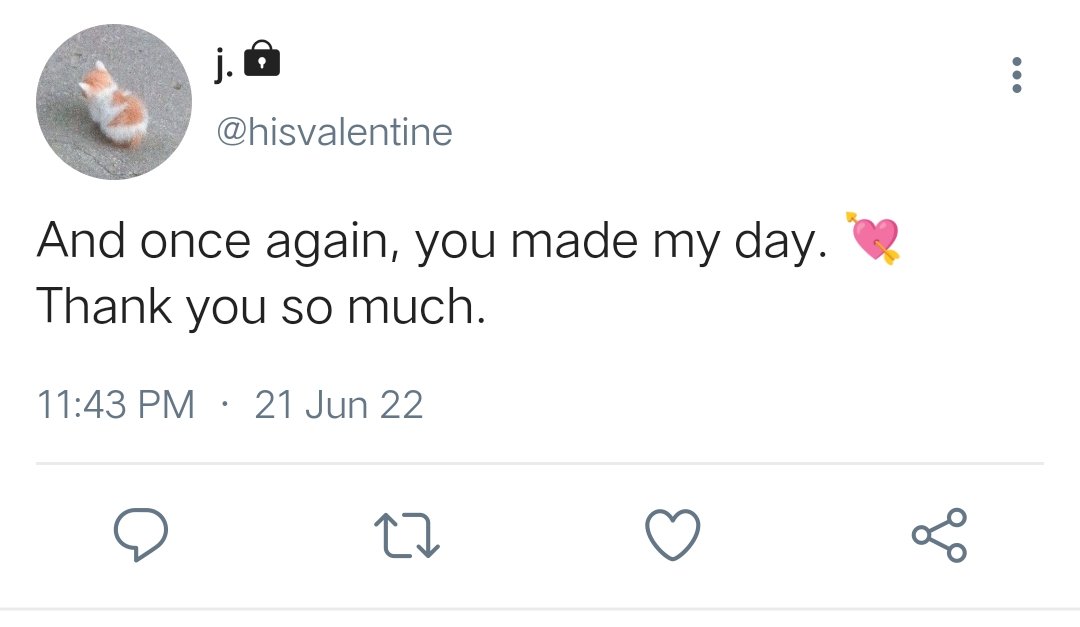This screenshot has height=627, width=1080.
Task: Click the 11:43 PM timestamp
Action: [116, 405]
